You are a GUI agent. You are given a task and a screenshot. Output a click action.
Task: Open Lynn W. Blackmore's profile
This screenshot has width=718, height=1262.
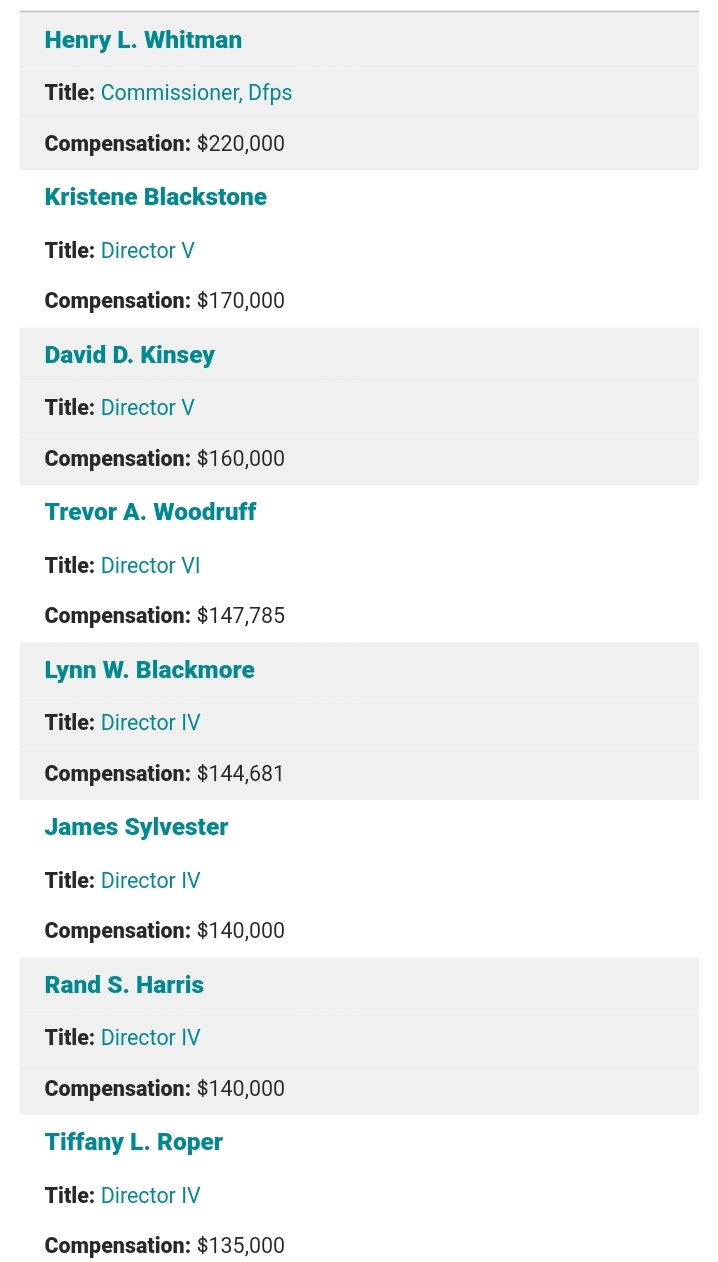(149, 670)
